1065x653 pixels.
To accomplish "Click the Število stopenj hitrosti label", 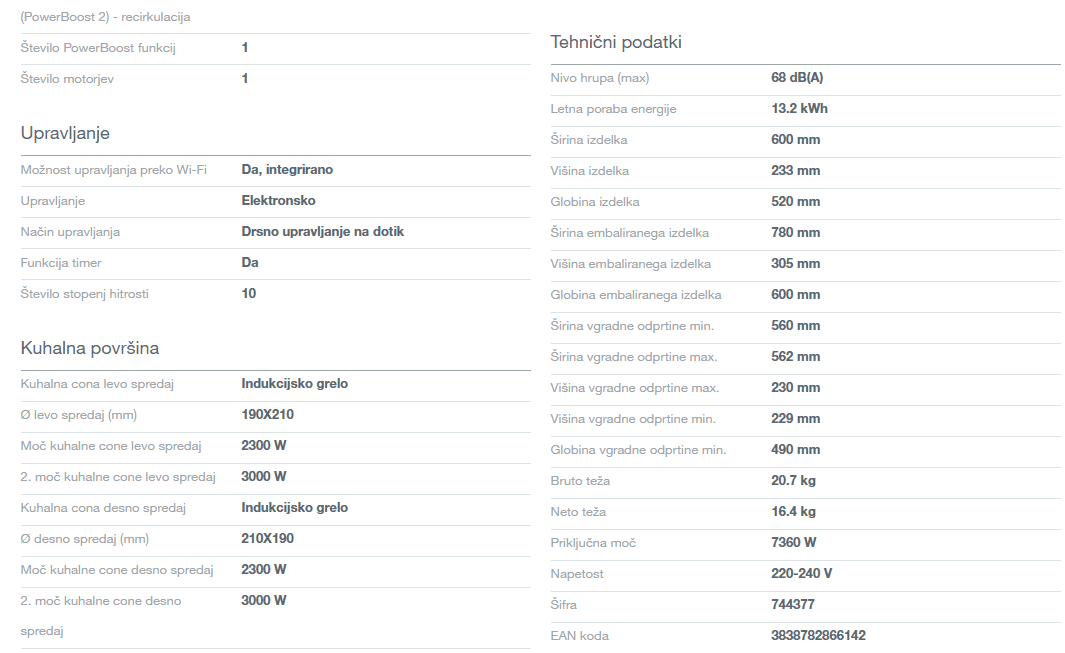I will point(84,294).
